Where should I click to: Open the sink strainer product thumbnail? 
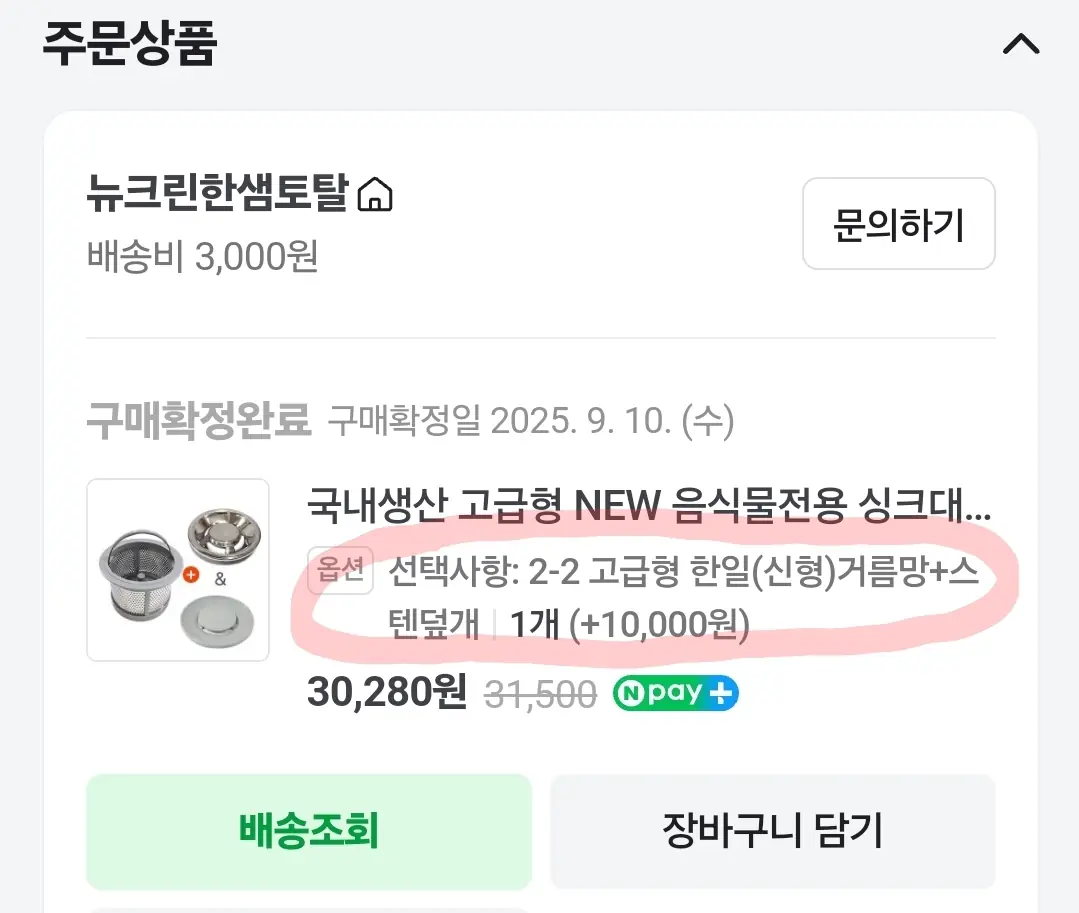[x=178, y=570]
